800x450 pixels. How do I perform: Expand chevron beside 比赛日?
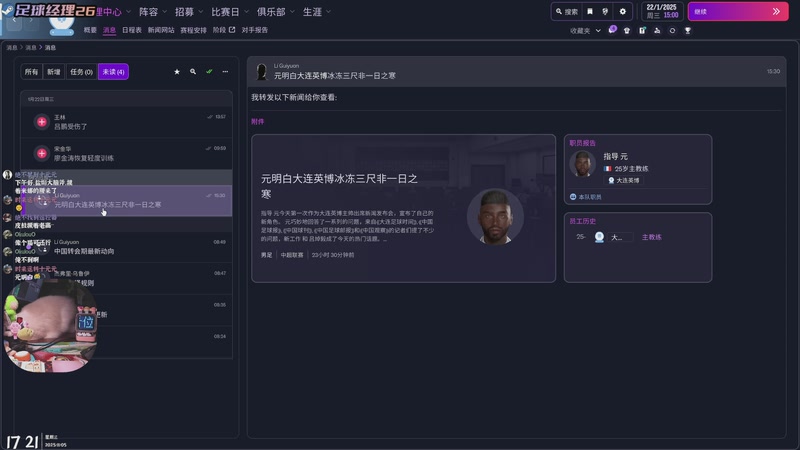246,11
